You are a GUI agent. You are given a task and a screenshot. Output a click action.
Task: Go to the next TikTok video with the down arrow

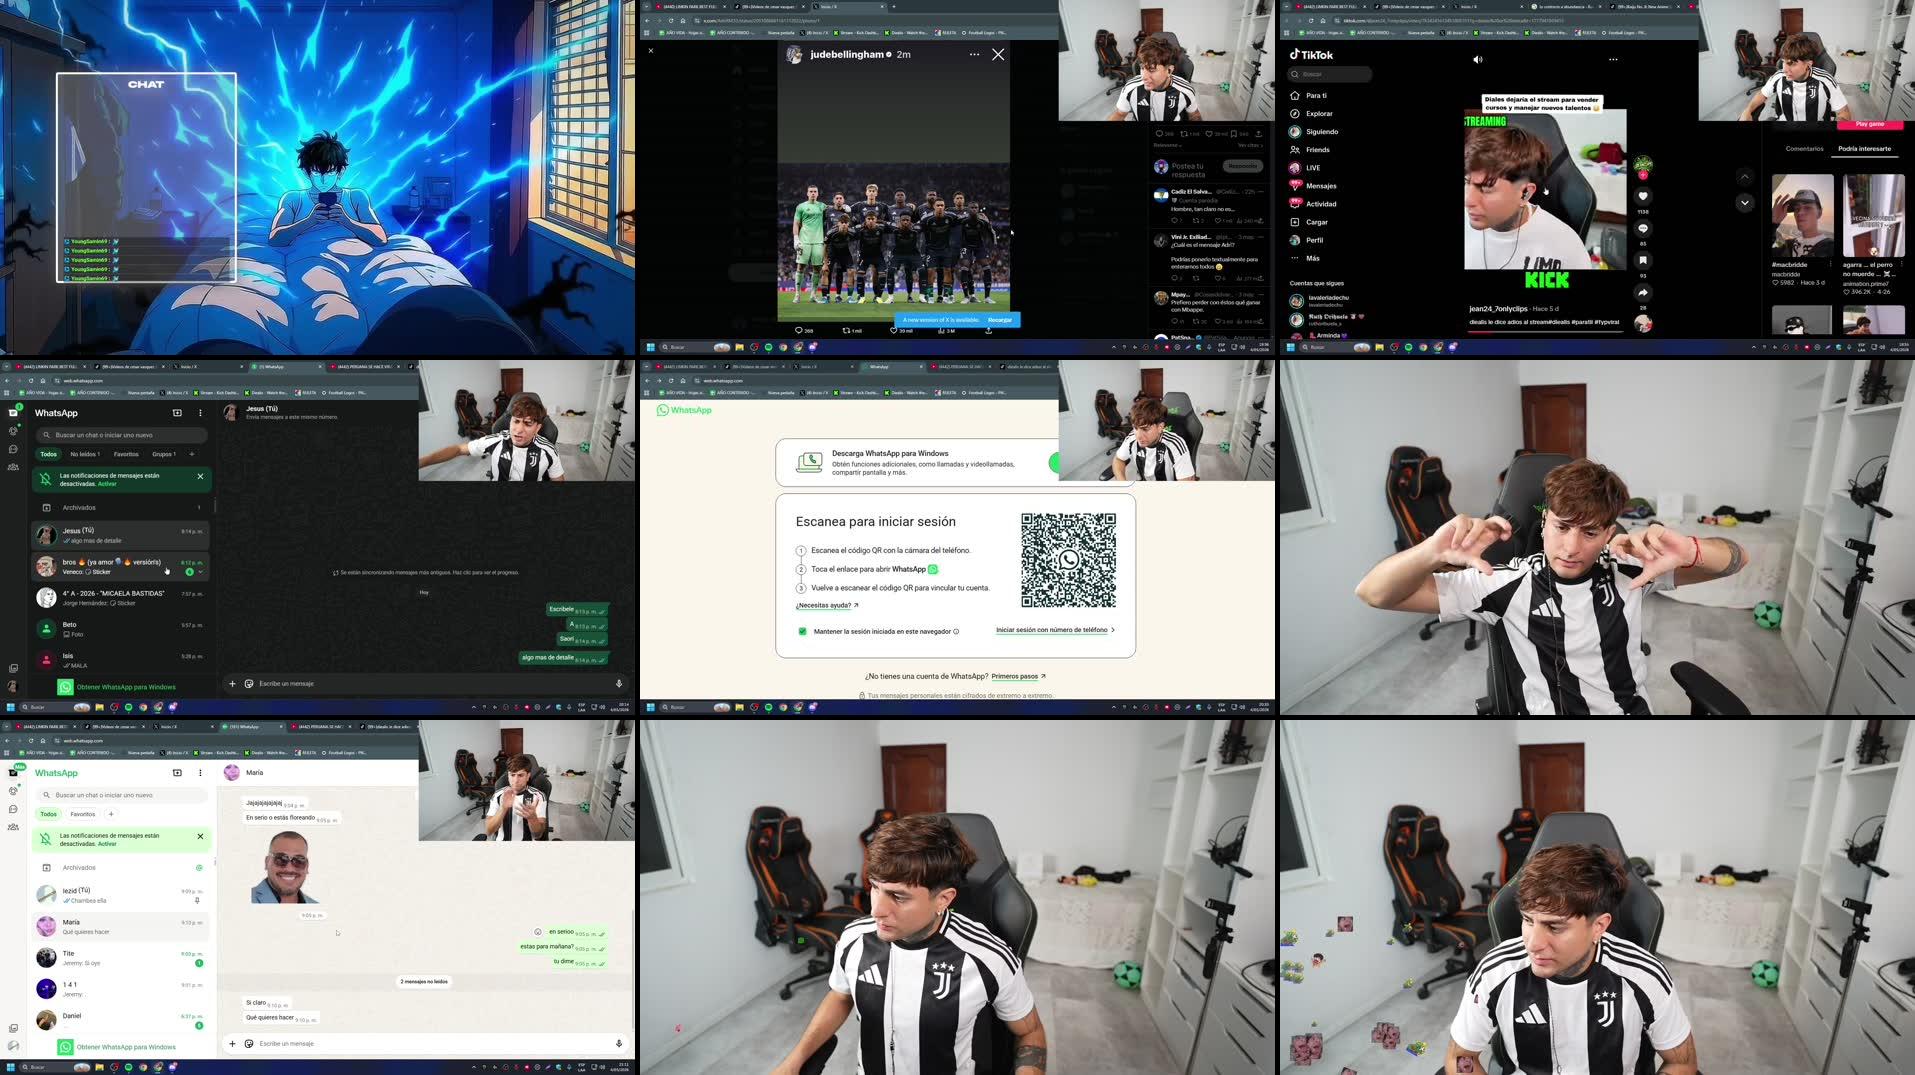click(x=1745, y=202)
